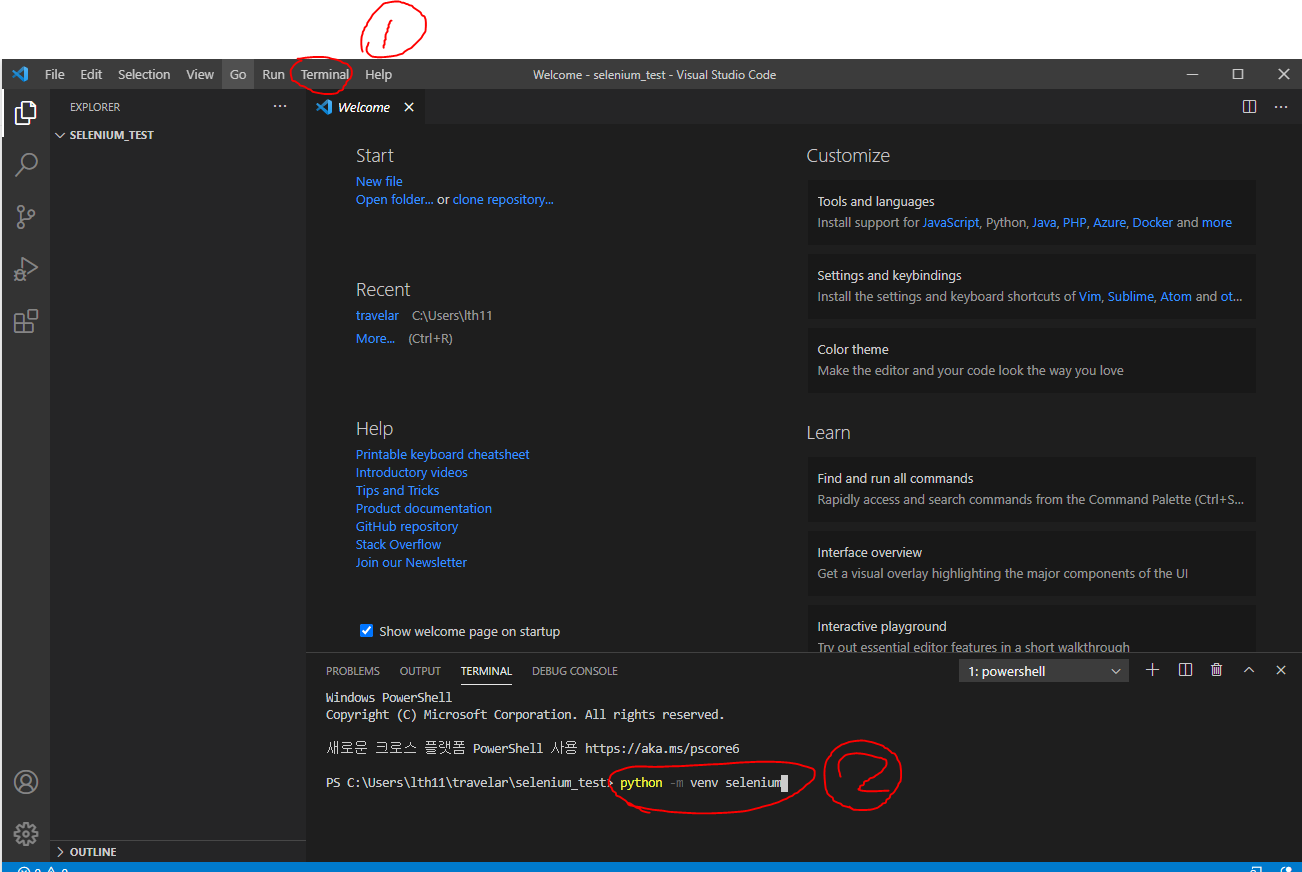Open Introductory videos link
The height and width of the screenshot is (872, 1302).
412,472
